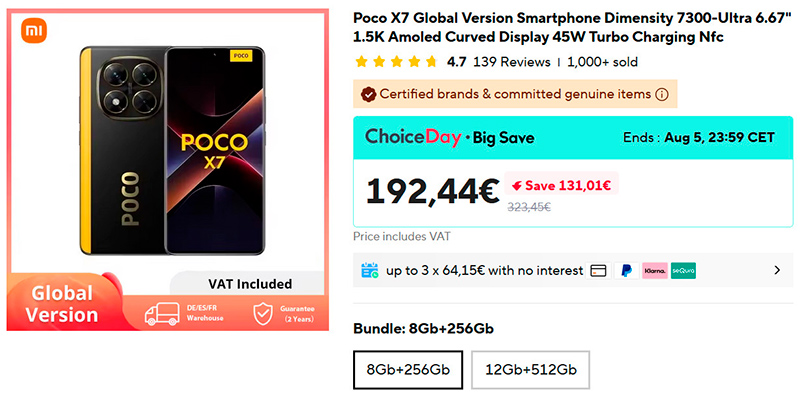Click the five-star rating display
The image size is (800, 398).
[x=396, y=62]
